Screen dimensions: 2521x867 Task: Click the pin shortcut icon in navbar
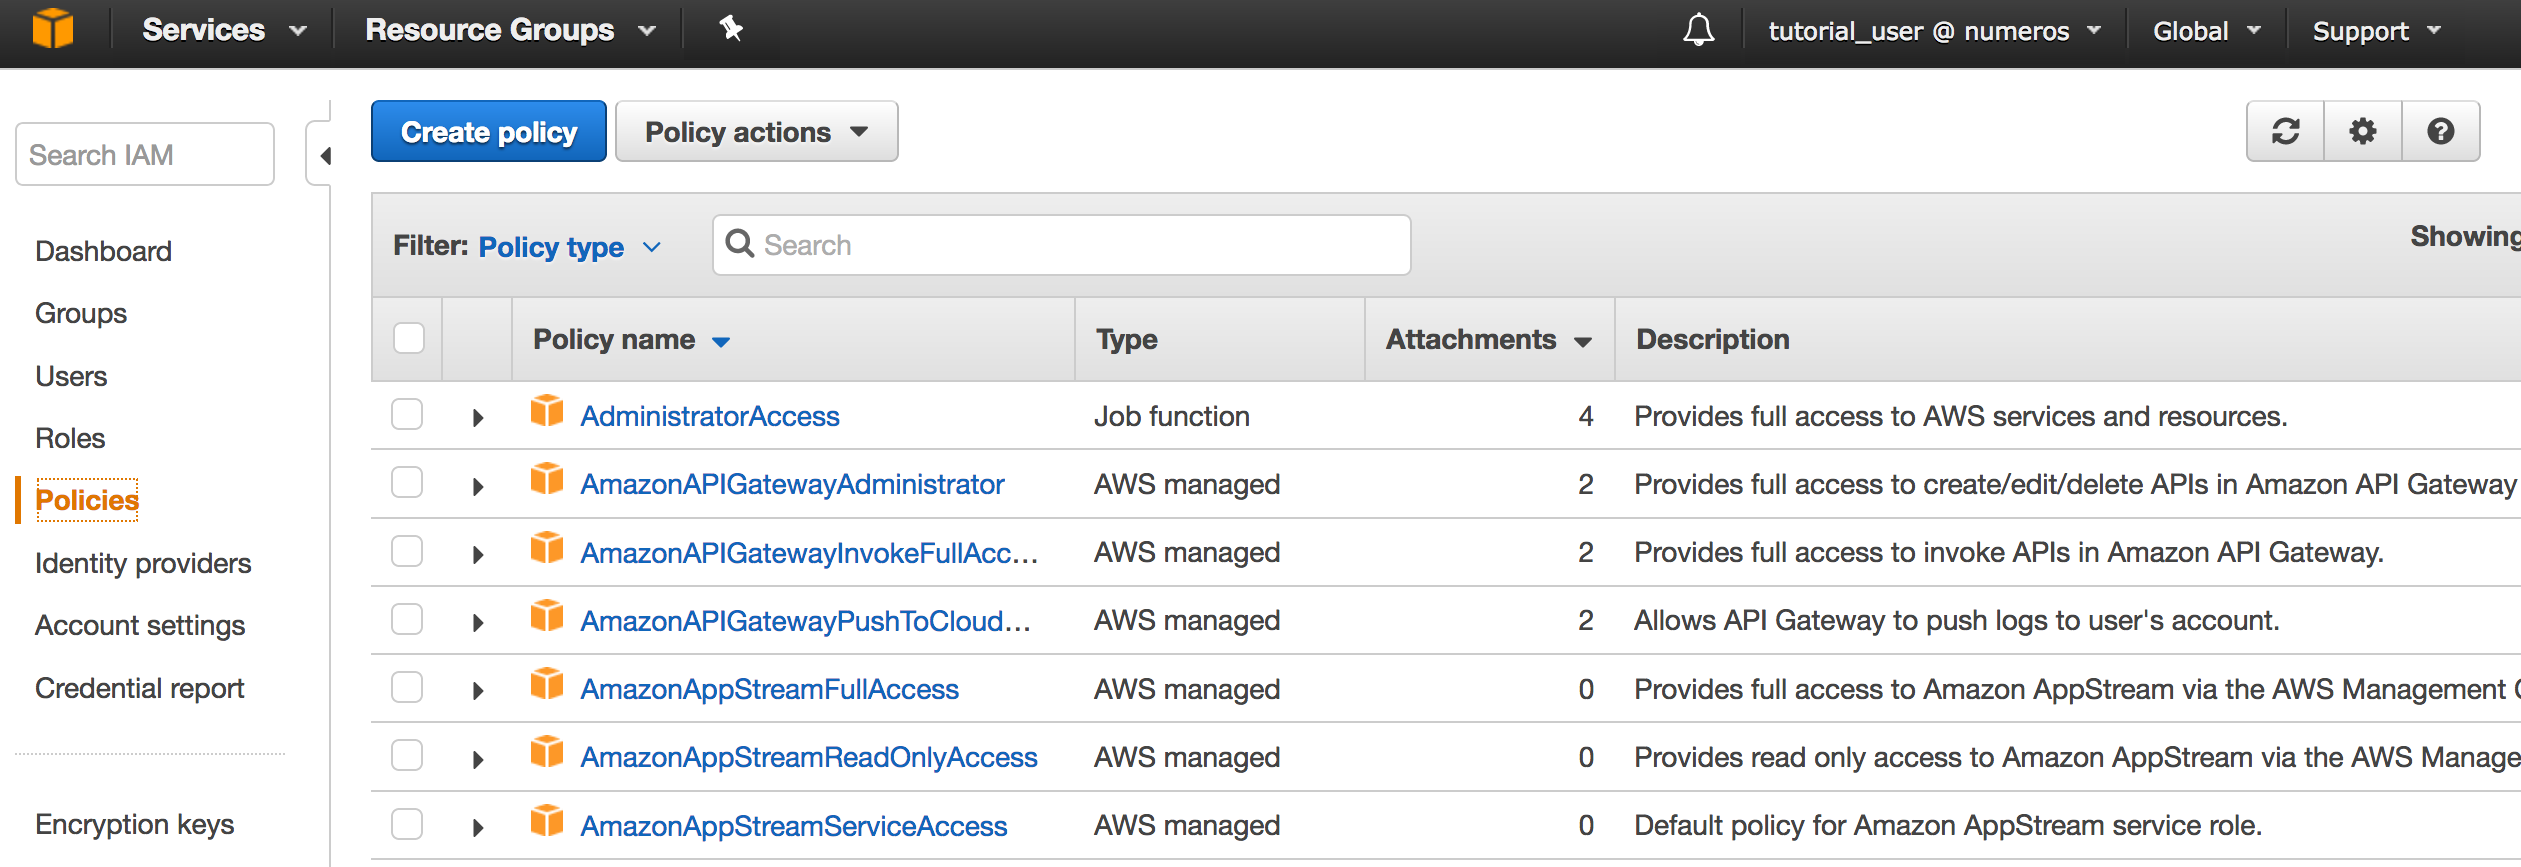pyautogui.click(x=731, y=29)
